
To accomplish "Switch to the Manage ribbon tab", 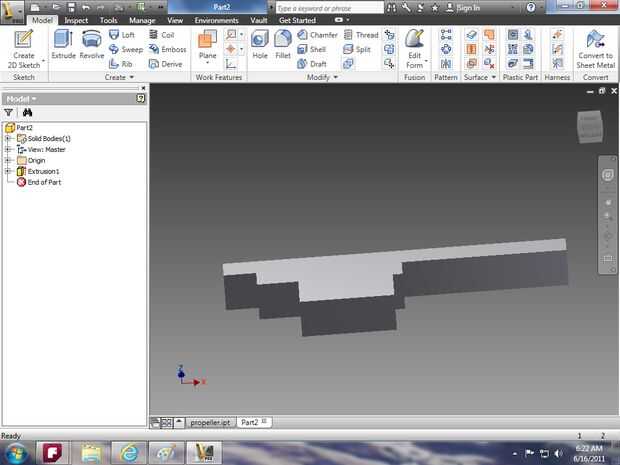I will [142, 20].
